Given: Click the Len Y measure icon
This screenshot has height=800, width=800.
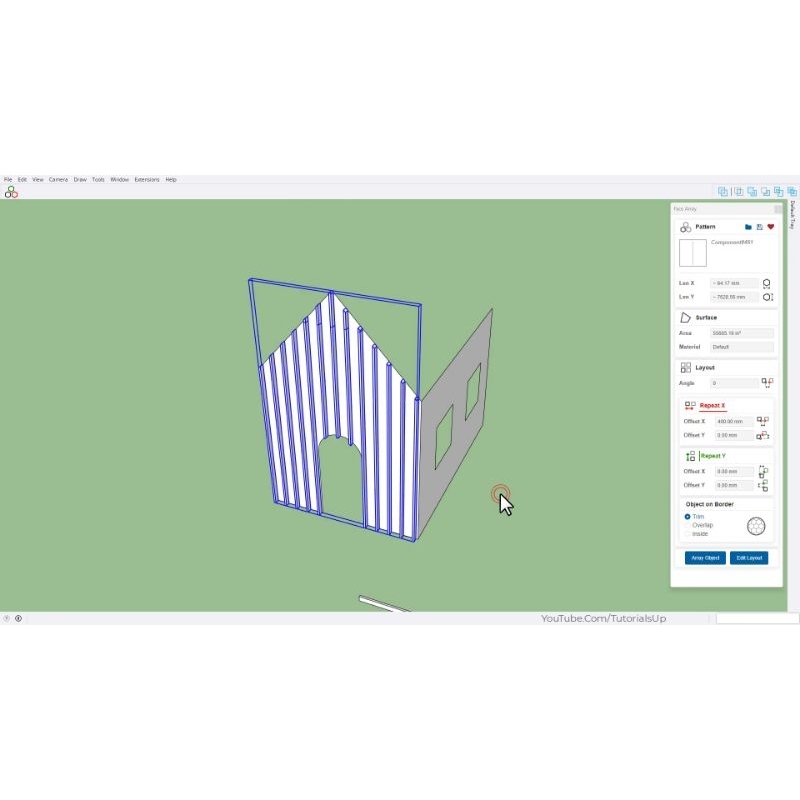Looking at the screenshot, I should tap(768, 297).
